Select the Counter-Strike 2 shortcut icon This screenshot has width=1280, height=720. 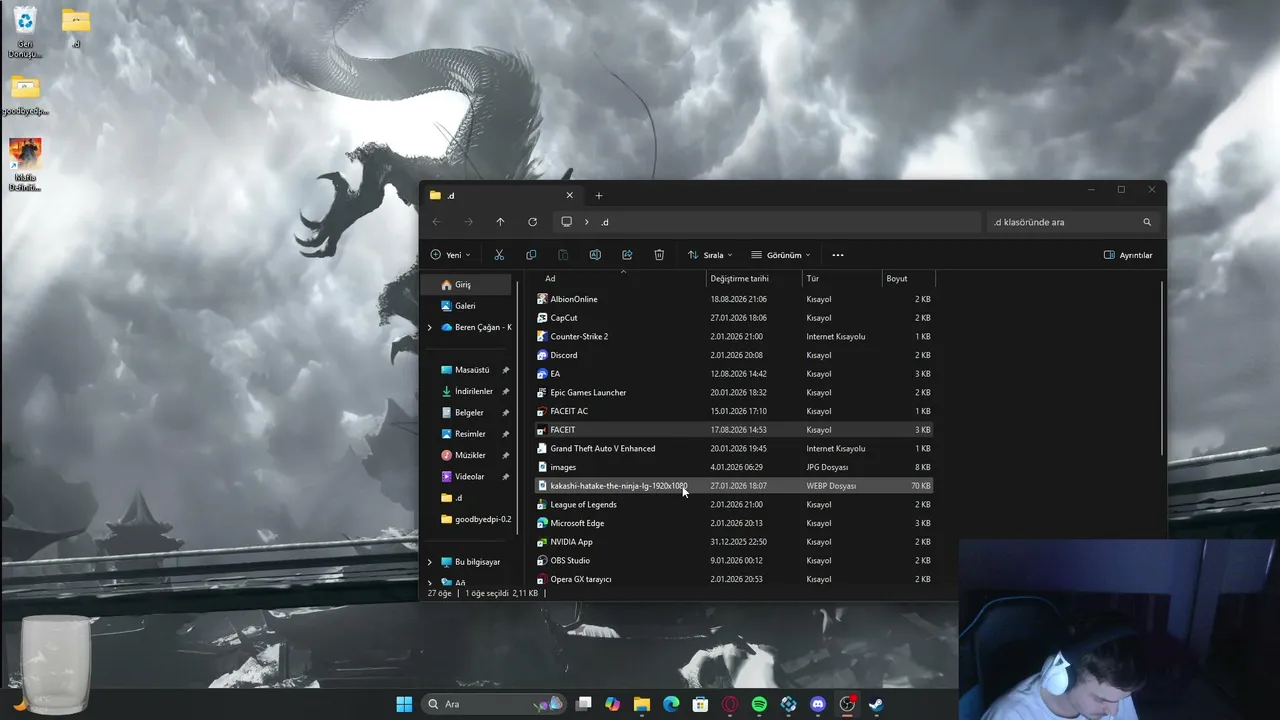click(542, 336)
